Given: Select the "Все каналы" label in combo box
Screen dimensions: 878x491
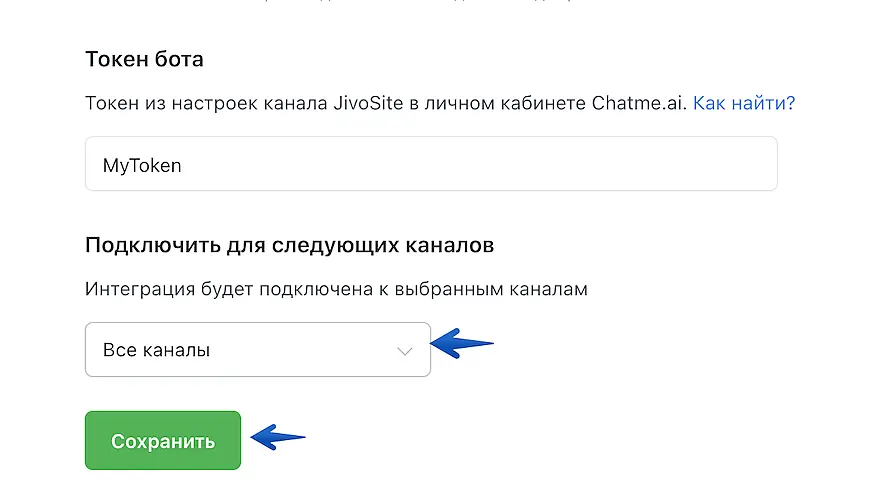Looking at the screenshot, I should 157,351.
